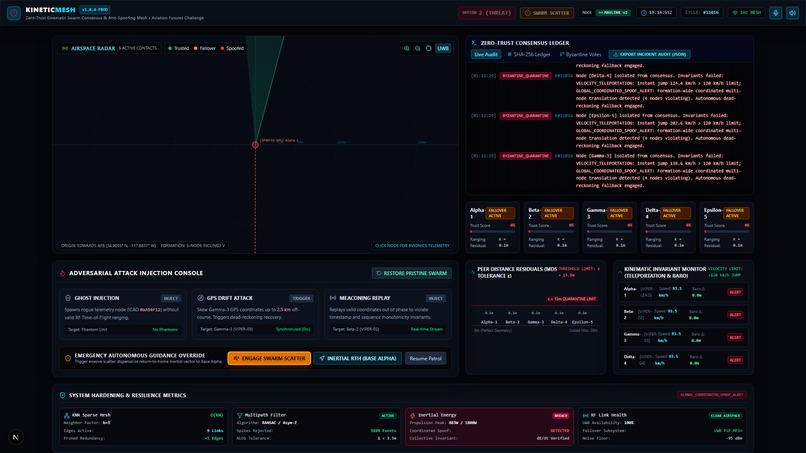This screenshot has width=806, height=453.
Task: Open the Delta-4 trust score card
Action: 668,228
